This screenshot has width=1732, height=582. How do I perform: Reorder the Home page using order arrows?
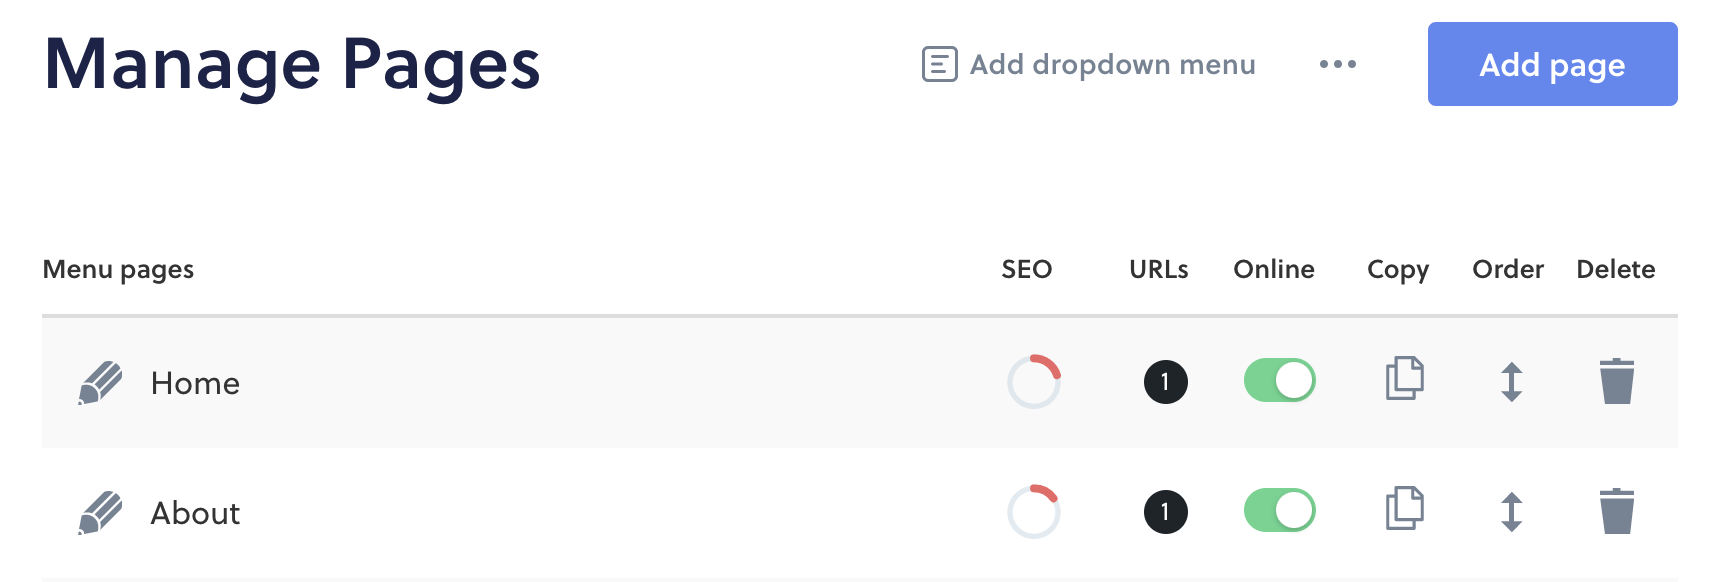[x=1512, y=382]
